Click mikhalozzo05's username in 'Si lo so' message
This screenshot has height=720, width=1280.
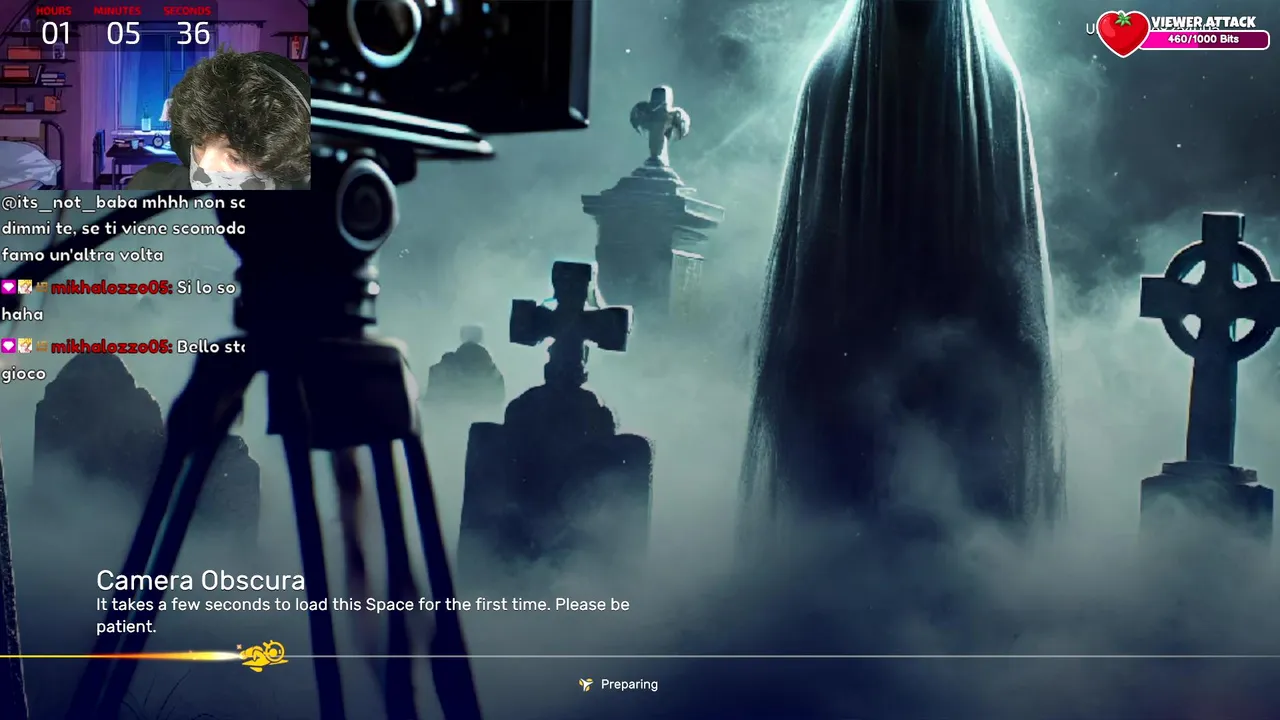(x=111, y=288)
